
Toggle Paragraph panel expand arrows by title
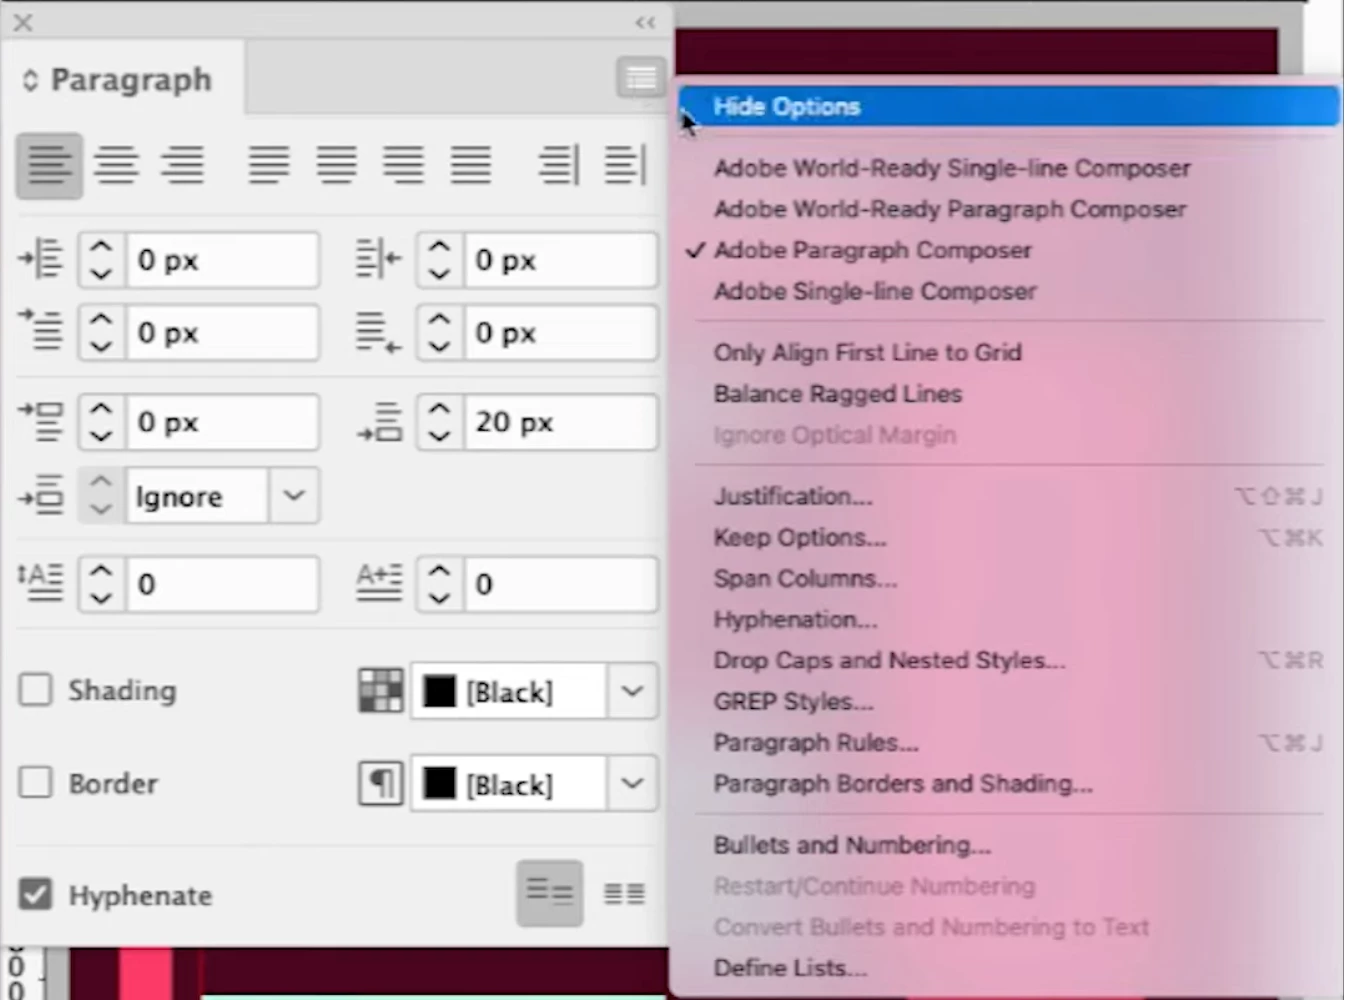(x=30, y=80)
